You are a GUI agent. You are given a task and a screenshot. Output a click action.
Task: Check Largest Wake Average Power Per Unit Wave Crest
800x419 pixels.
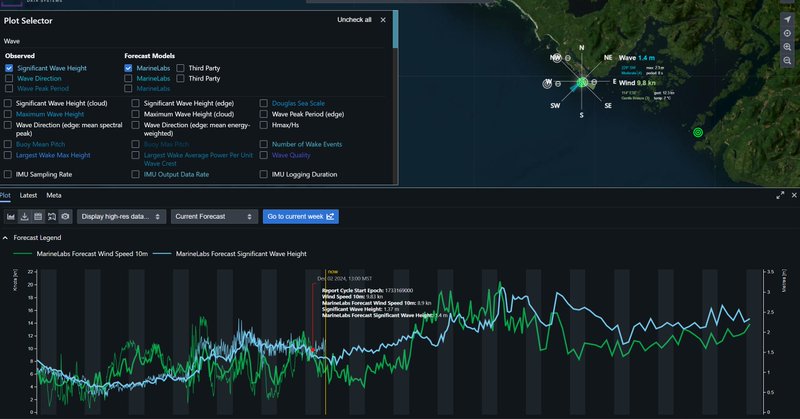click(135, 155)
